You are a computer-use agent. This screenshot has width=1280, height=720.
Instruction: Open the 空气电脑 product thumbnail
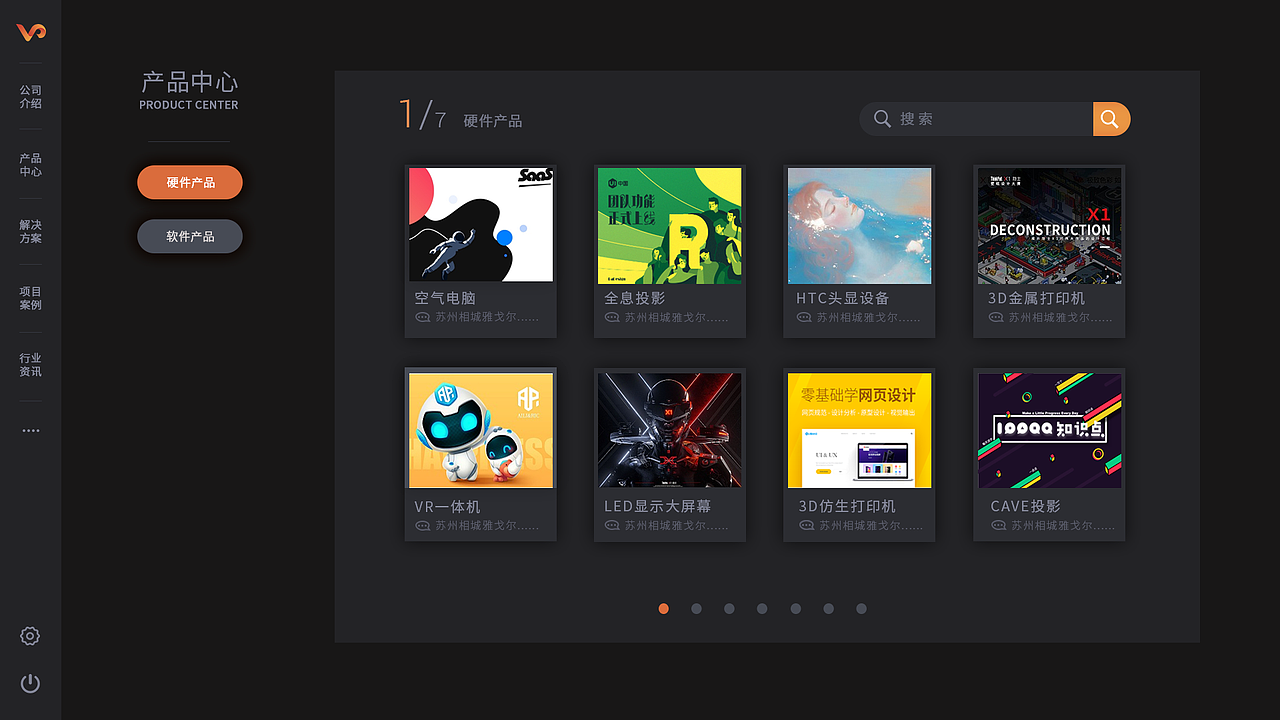[x=481, y=225]
